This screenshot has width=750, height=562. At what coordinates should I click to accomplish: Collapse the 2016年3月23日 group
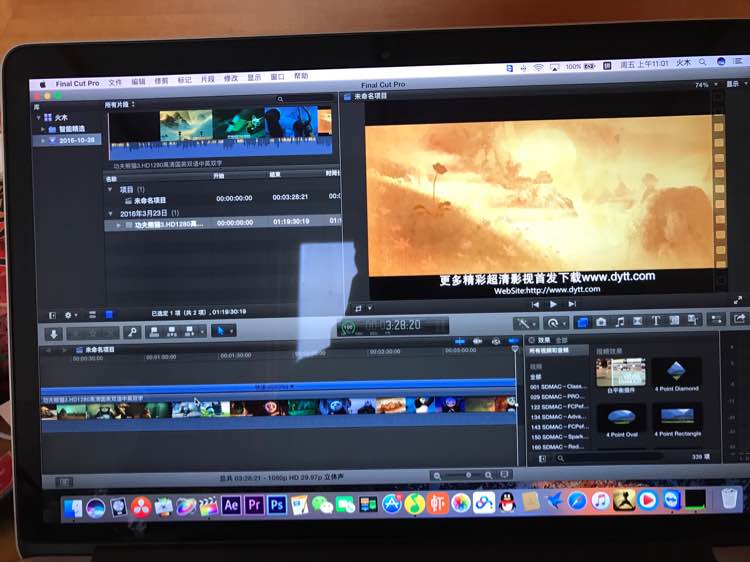pos(111,213)
